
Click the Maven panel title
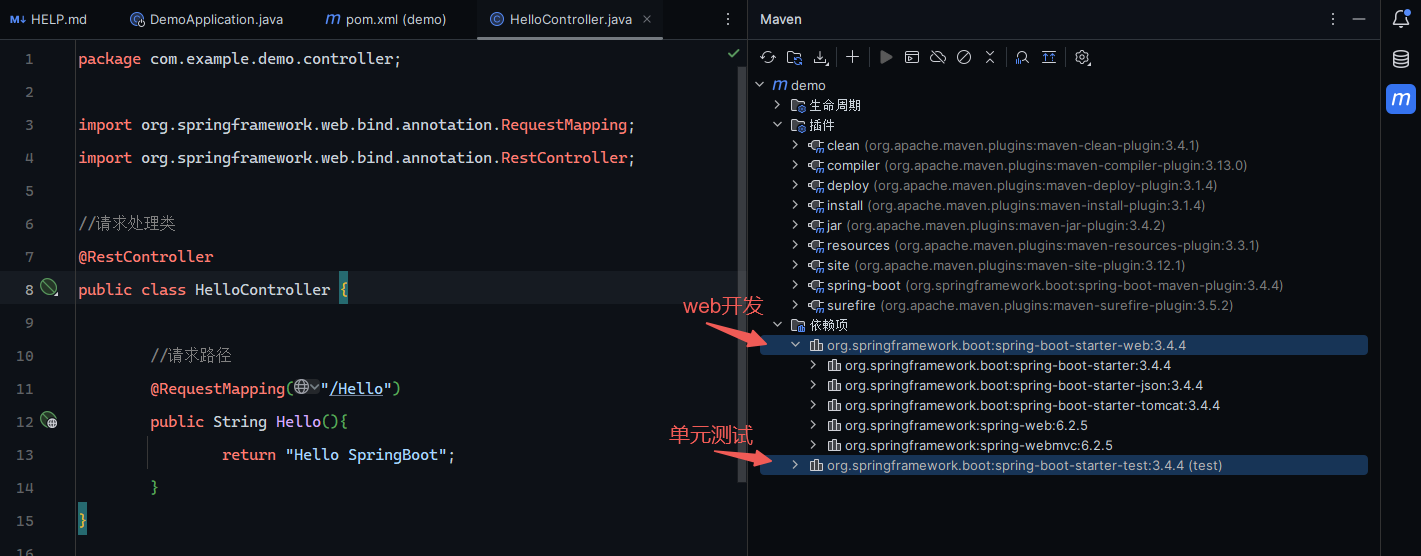click(x=781, y=19)
